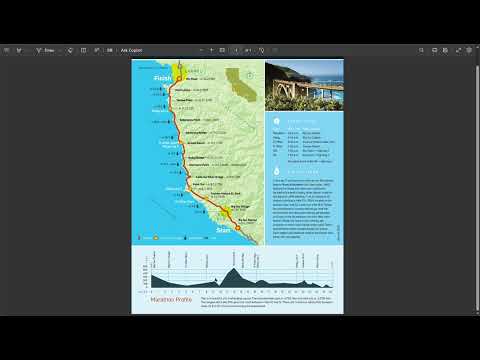Open the table of contents panel
Screen dimensions: 480x360
click(x=7, y=50)
